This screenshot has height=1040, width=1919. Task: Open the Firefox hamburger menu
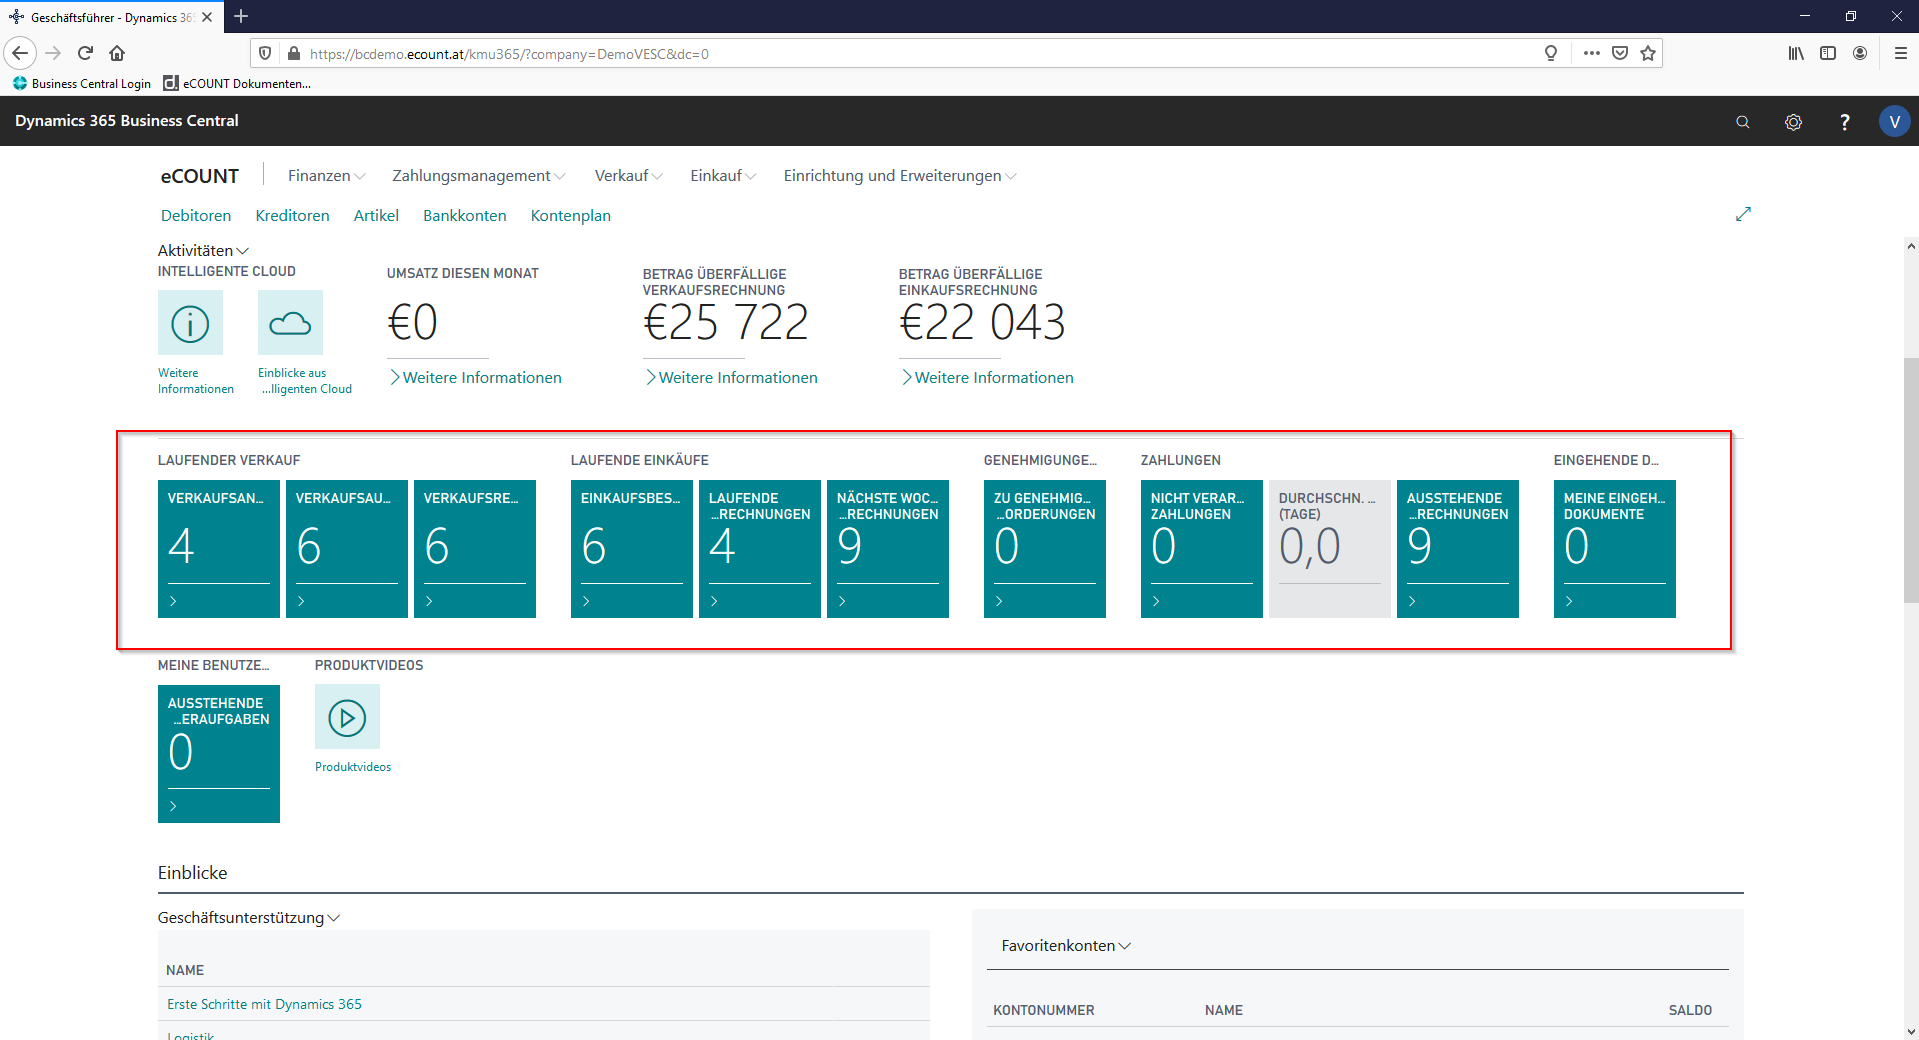point(1901,53)
